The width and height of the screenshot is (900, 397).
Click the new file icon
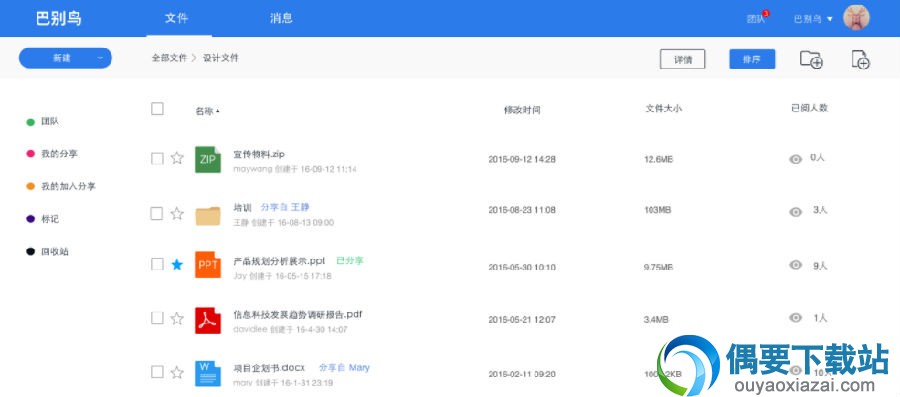coord(860,59)
